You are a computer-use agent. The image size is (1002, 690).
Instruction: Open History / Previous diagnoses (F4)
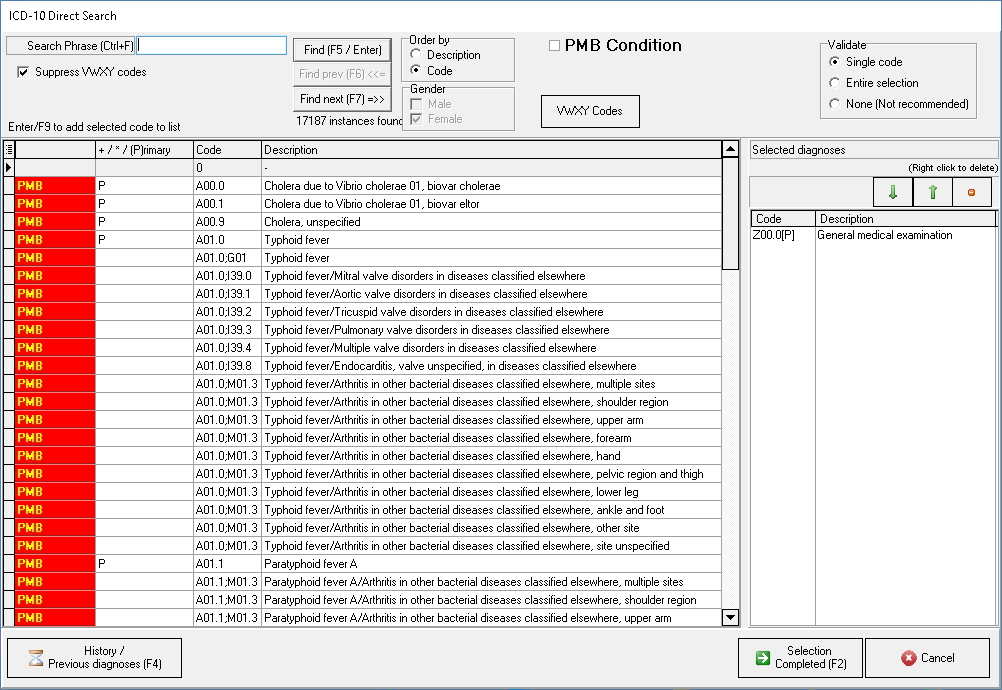point(94,658)
